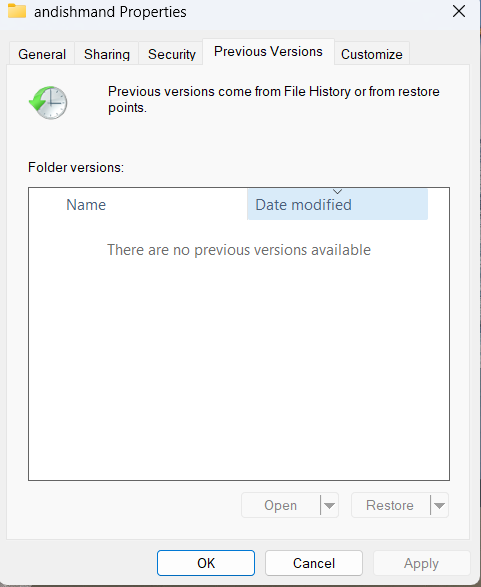Dismiss dialog with Cancel button
Viewport: 481px width, 587px height.
314,563
